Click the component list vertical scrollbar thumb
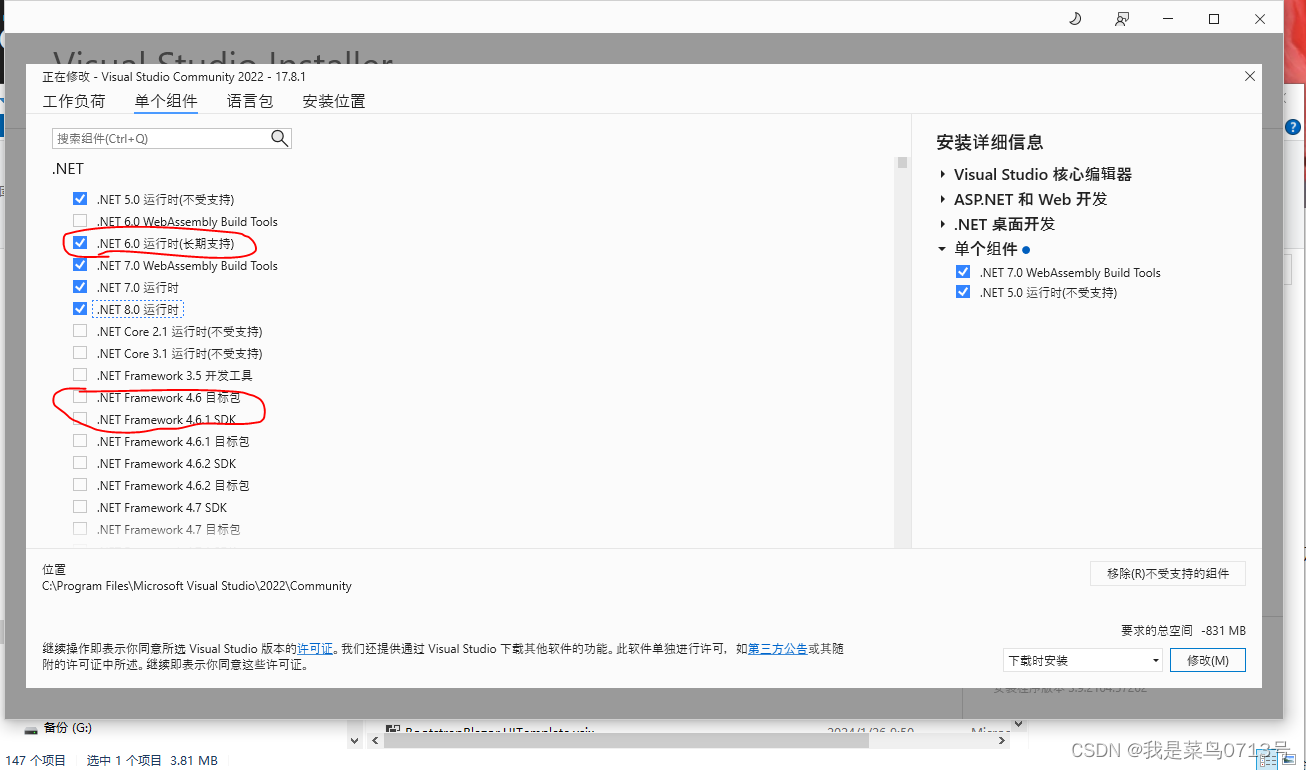The image size is (1306, 770). point(903,162)
